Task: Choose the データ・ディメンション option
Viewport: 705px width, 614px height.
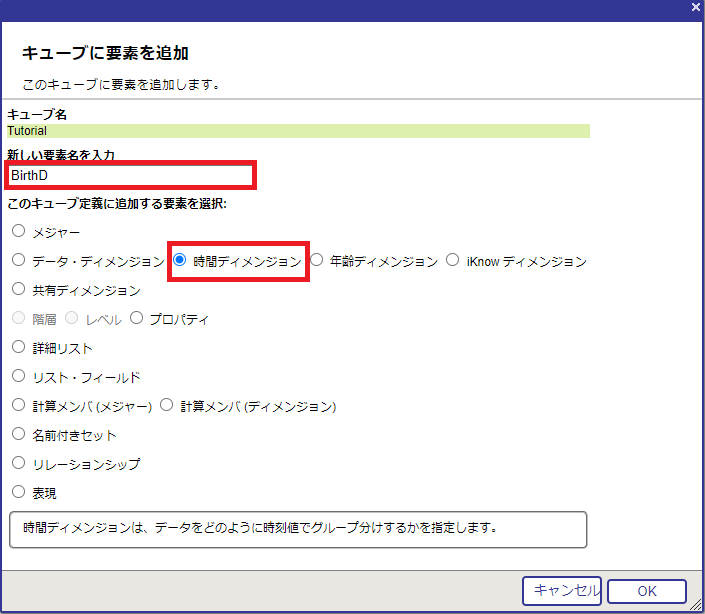Action: pyautogui.click(x=18, y=260)
